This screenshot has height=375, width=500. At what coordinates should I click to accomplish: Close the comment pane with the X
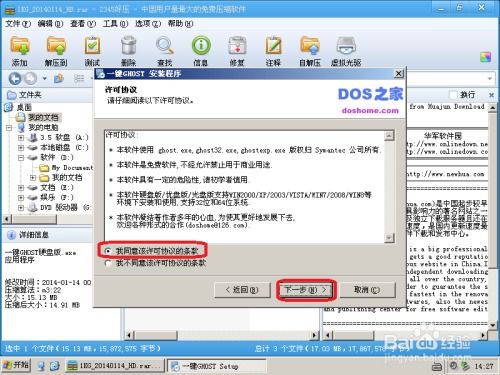pyautogui.click(x=491, y=95)
